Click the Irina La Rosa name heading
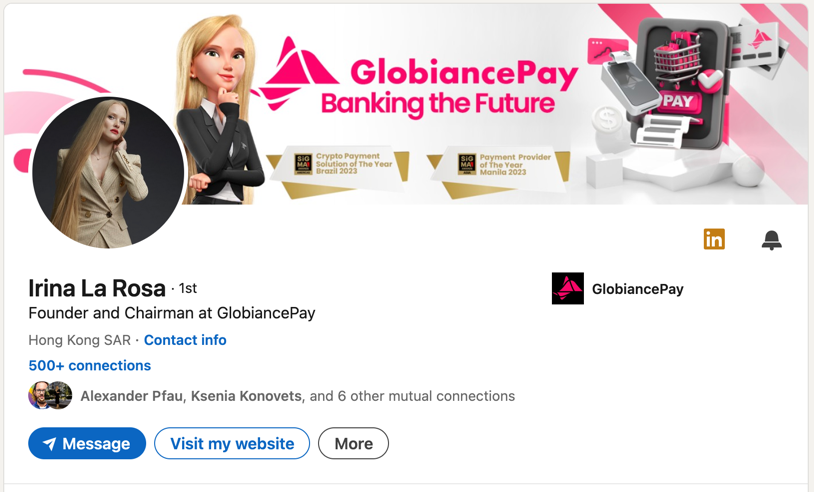 click(97, 288)
